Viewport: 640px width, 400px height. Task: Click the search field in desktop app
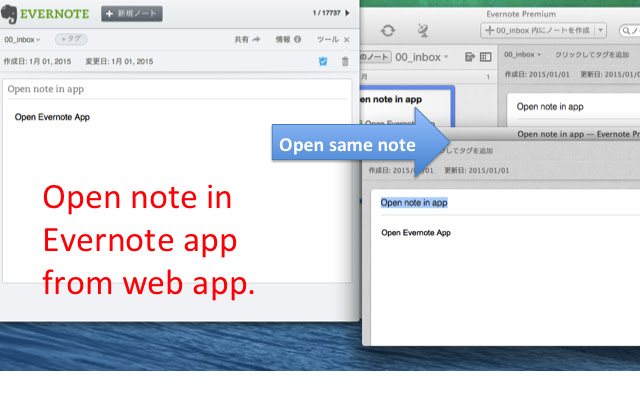click(x=629, y=31)
